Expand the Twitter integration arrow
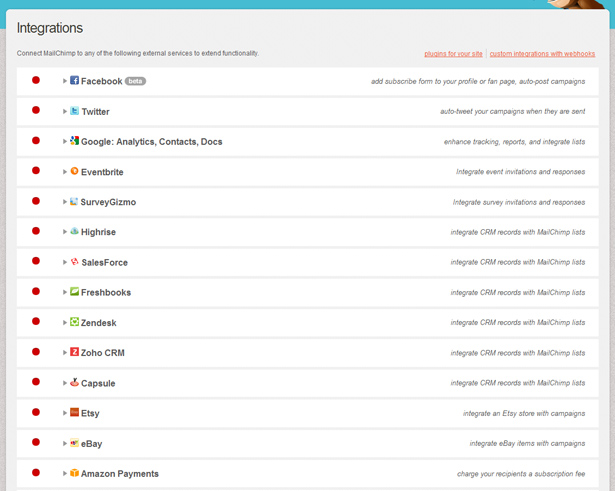Viewport: 615px width, 491px height. coord(65,111)
